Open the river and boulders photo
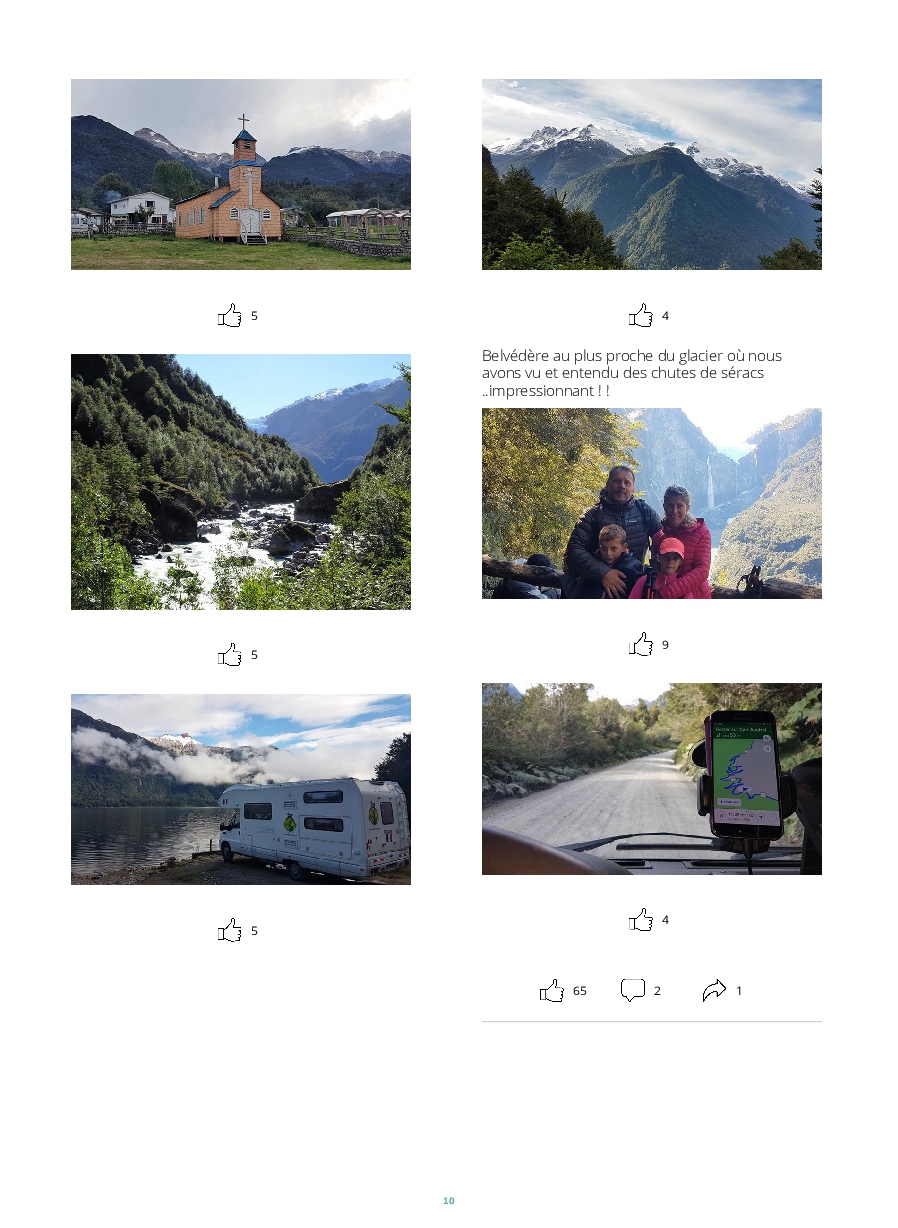The width and height of the screenshot is (898, 1228). pos(241,482)
